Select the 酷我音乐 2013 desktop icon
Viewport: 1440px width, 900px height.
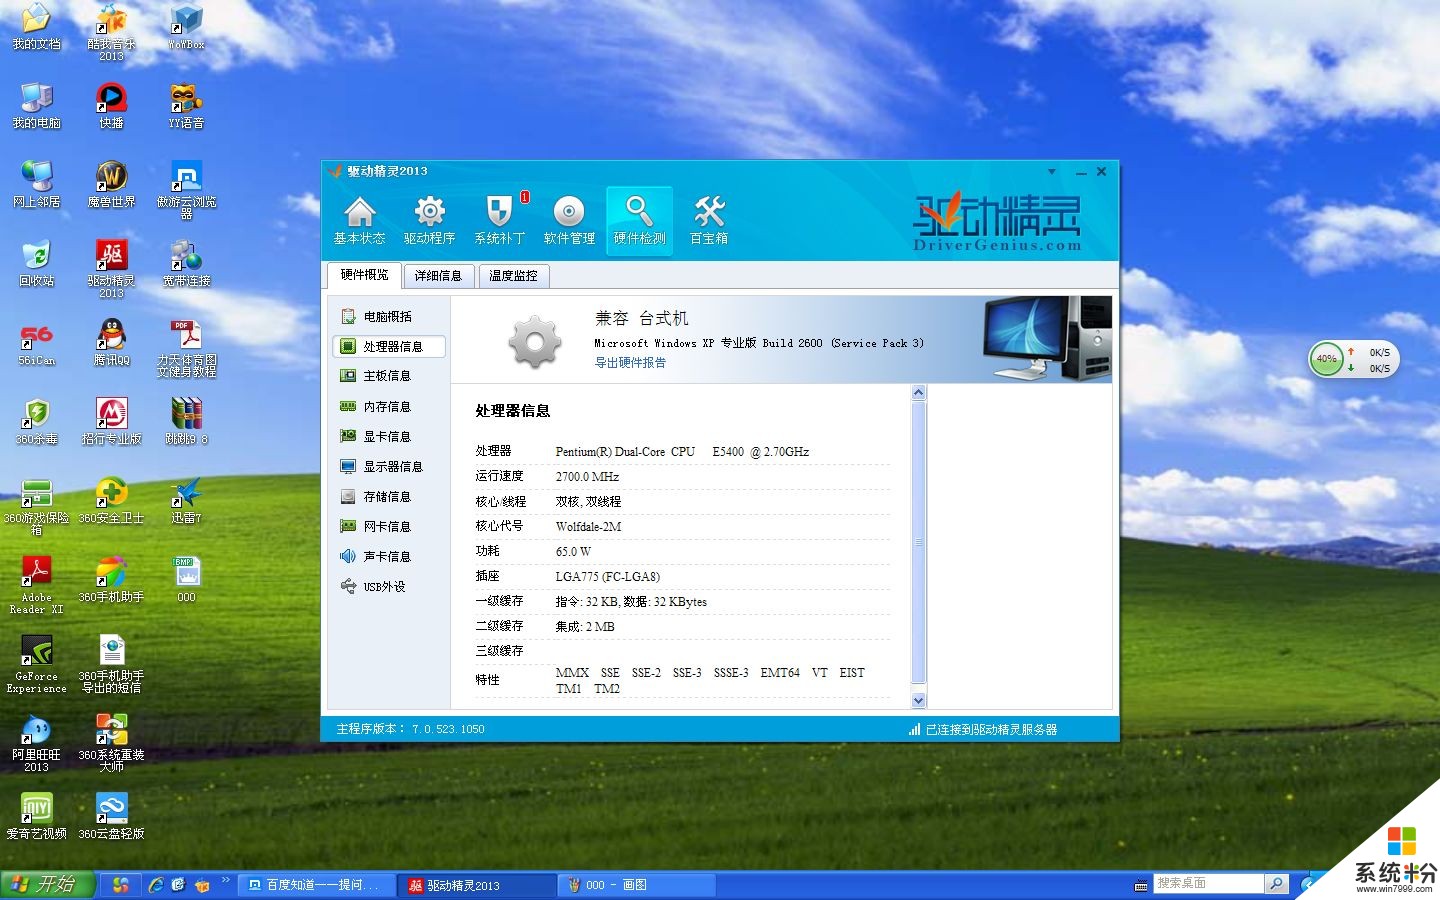tap(111, 33)
